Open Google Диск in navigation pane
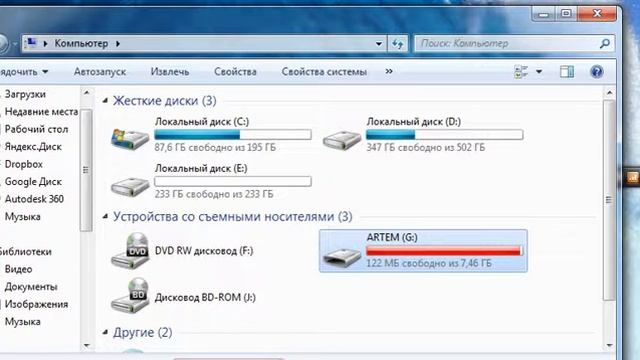 (x=33, y=182)
